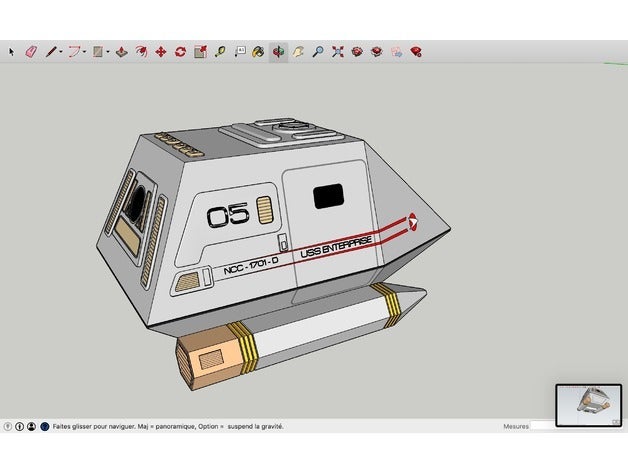Viewport: 628px width, 472px height.
Task: Click the Send to LayOut icon
Action: [397, 52]
